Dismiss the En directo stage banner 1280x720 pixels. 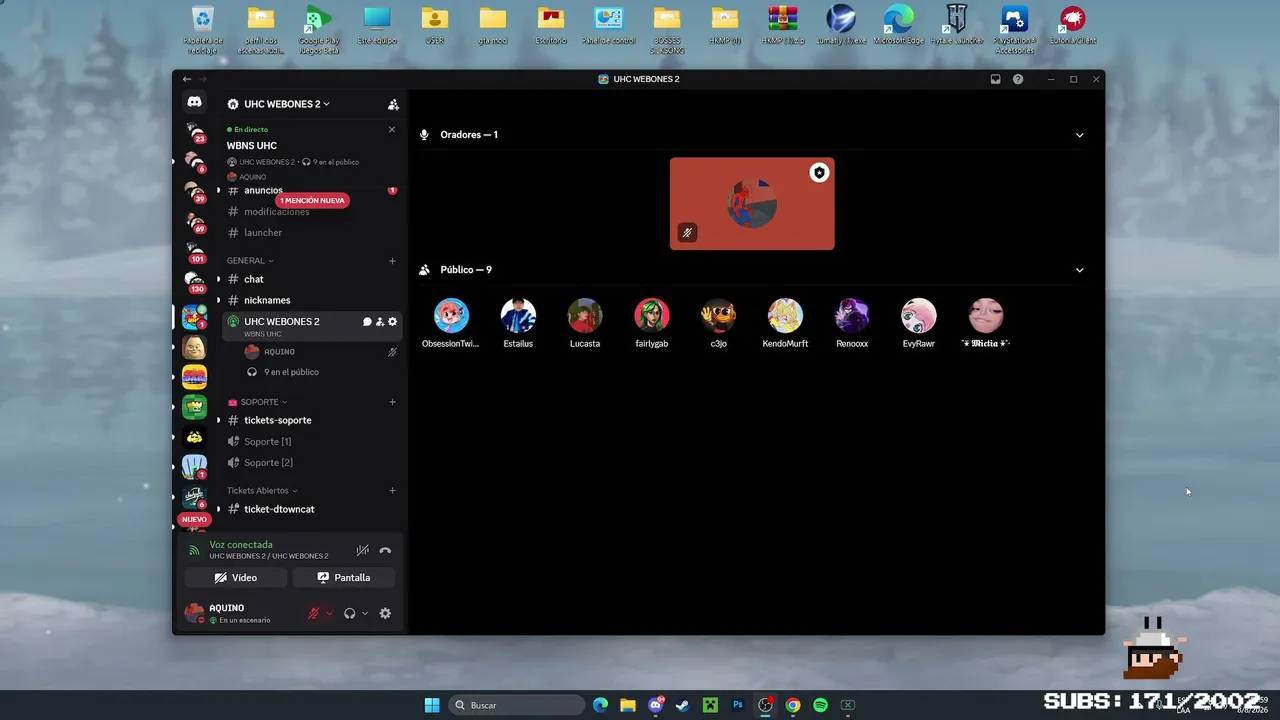[x=392, y=129]
